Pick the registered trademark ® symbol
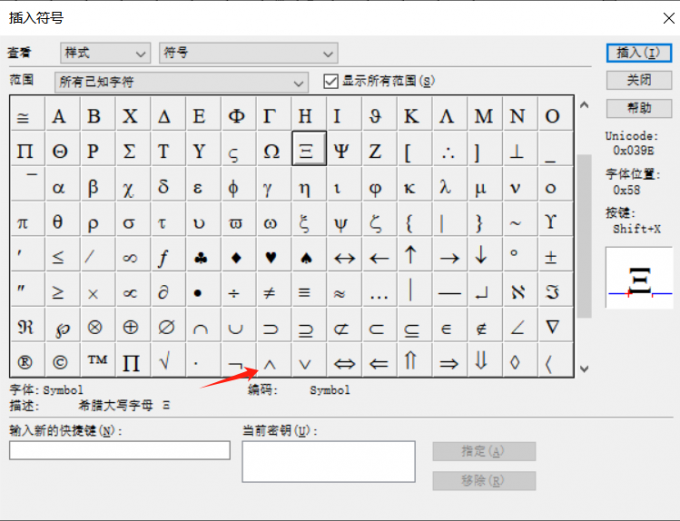The image size is (680, 521). coord(25,362)
